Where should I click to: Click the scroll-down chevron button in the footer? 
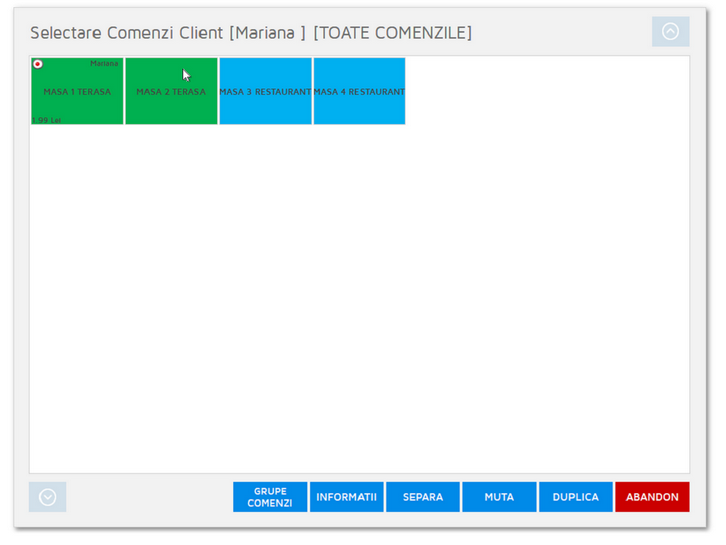[48, 497]
